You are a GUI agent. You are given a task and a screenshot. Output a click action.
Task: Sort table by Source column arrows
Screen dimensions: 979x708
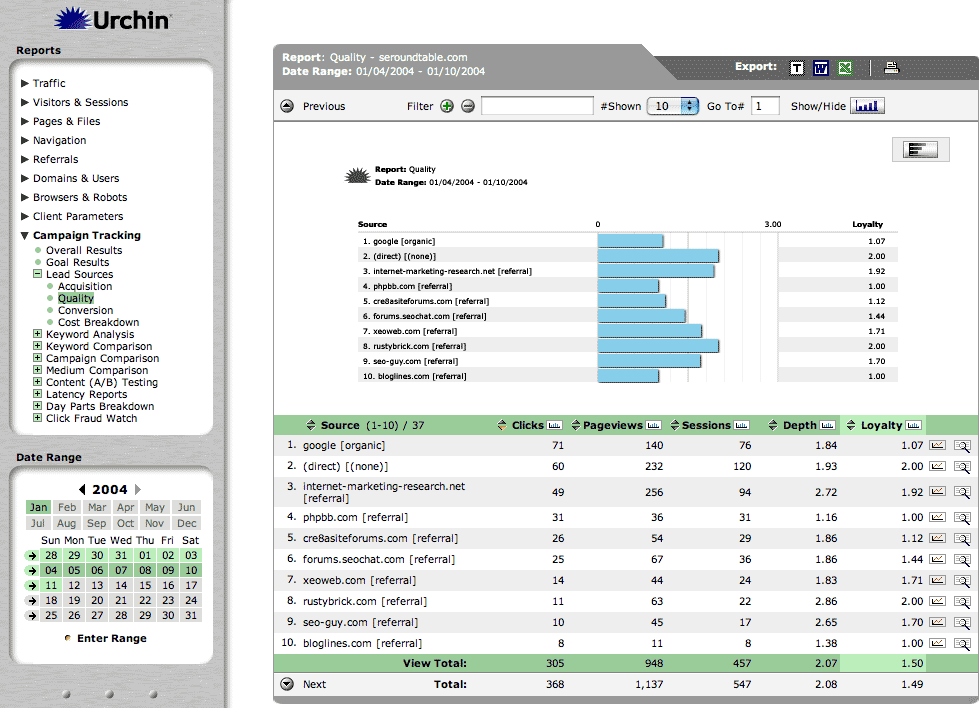[x=311, y=426]
